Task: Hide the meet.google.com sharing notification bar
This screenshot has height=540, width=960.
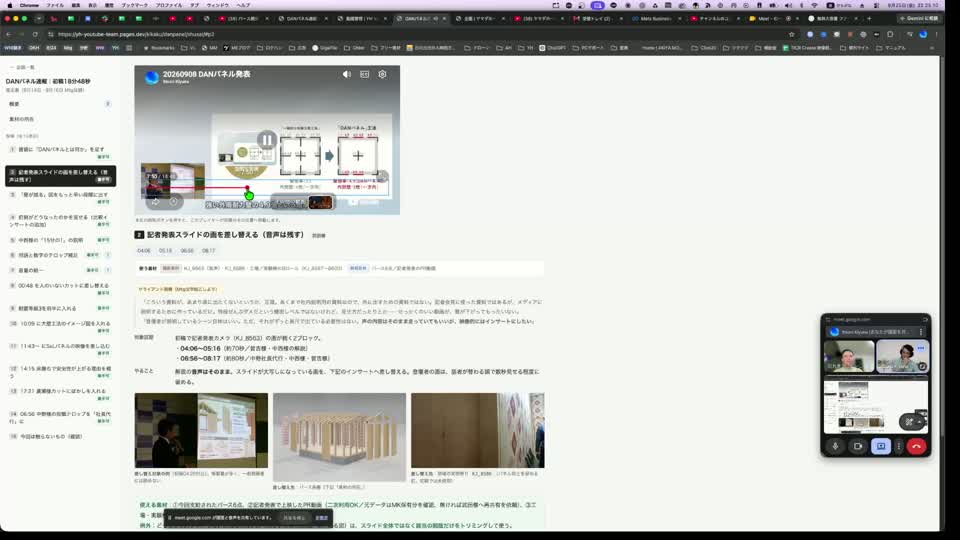Action: pyautogui.click(x=321, y=518)
